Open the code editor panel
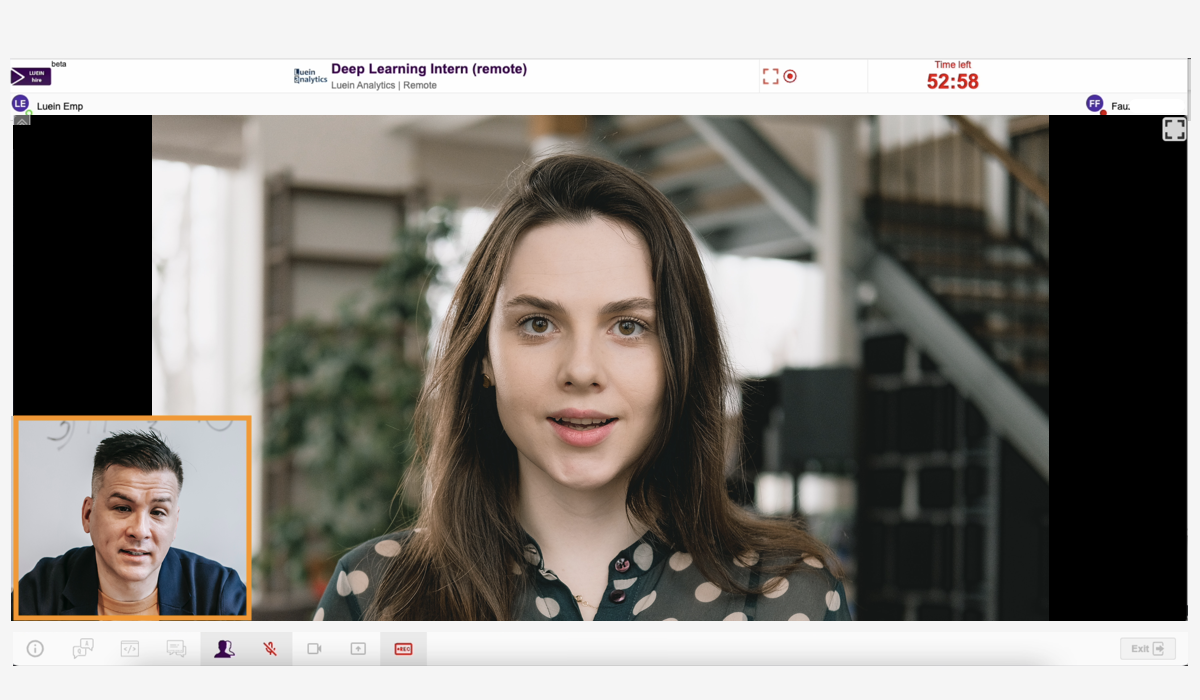This screenshot has height=700, width=1200. click(129, 649)
